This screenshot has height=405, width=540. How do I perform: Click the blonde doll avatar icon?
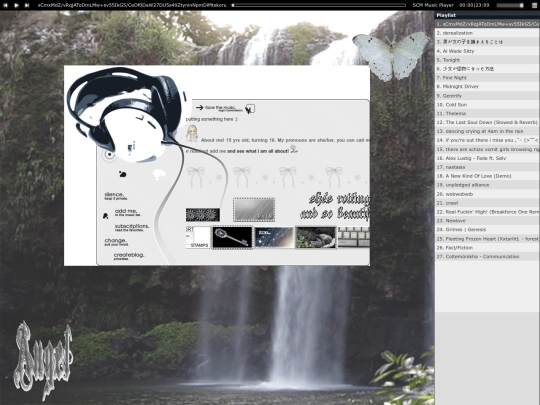pyautogui.click(x=192, y=134)
